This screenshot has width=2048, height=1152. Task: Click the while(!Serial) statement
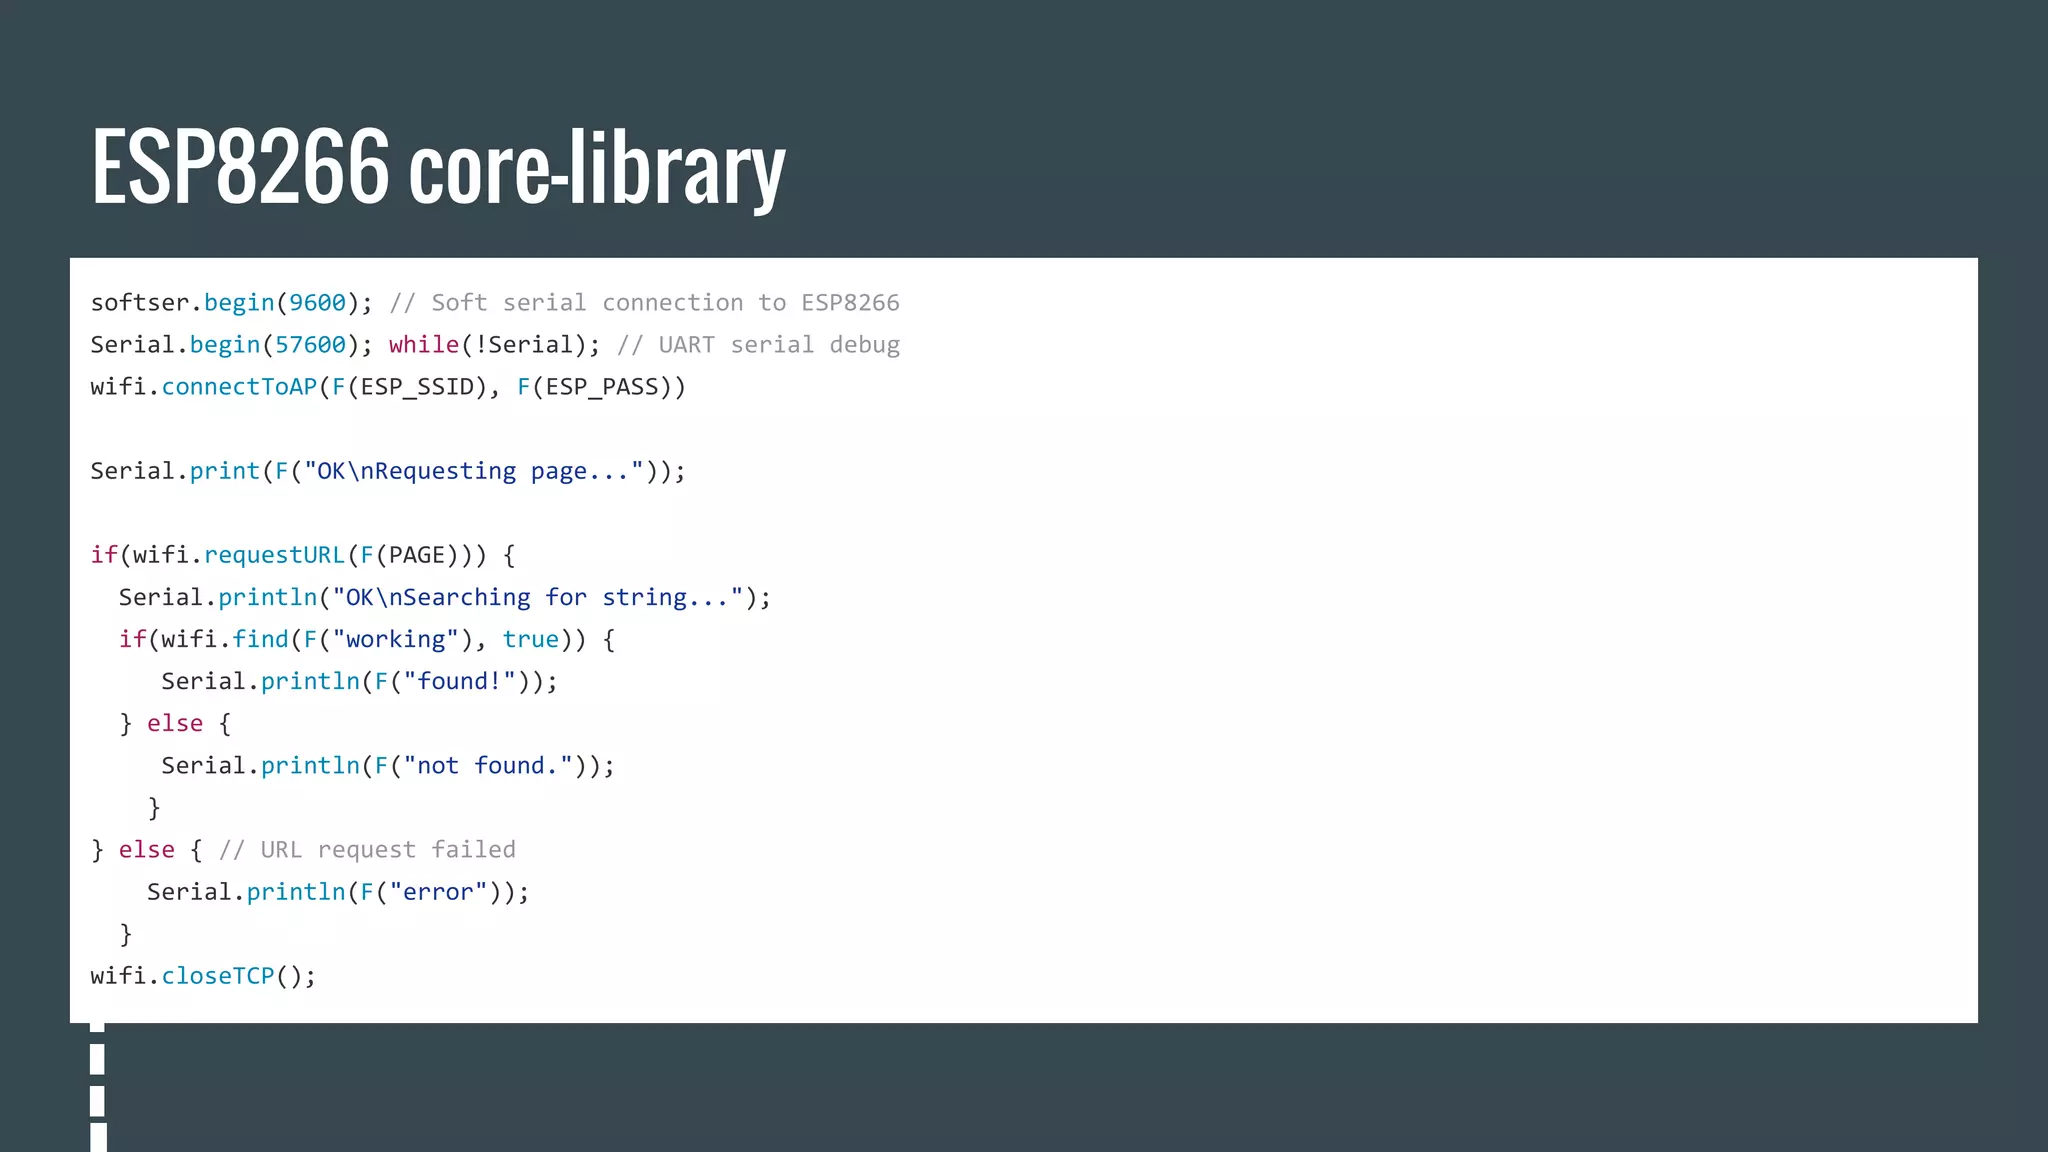point(494,345)
